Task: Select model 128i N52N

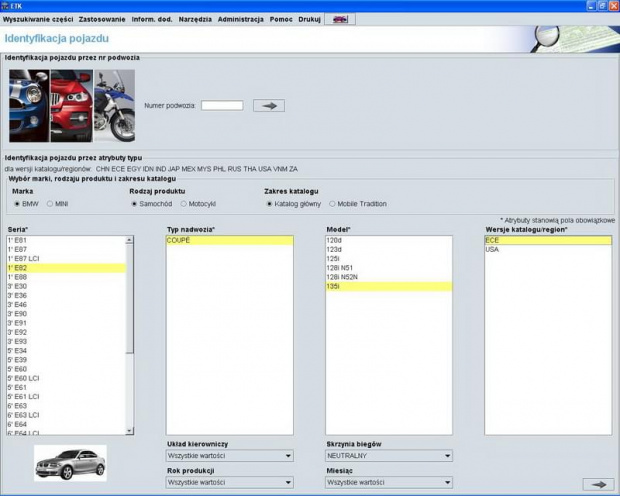Action: pyautogui.click(x=389, y=277)
